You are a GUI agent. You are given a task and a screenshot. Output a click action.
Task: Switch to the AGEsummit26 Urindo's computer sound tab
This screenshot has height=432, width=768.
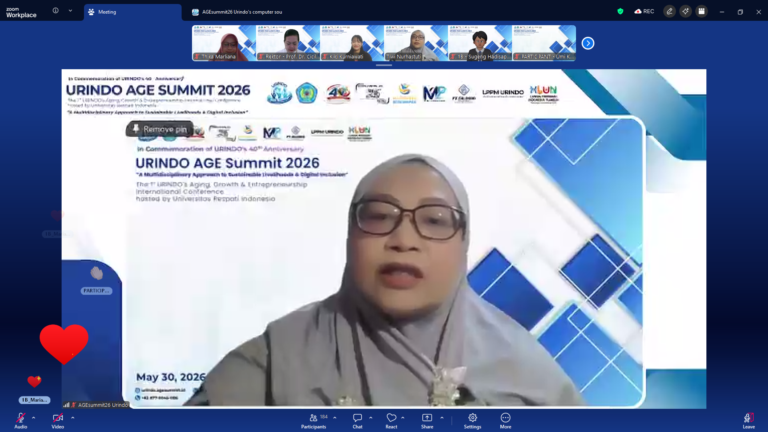pos(237,12)
